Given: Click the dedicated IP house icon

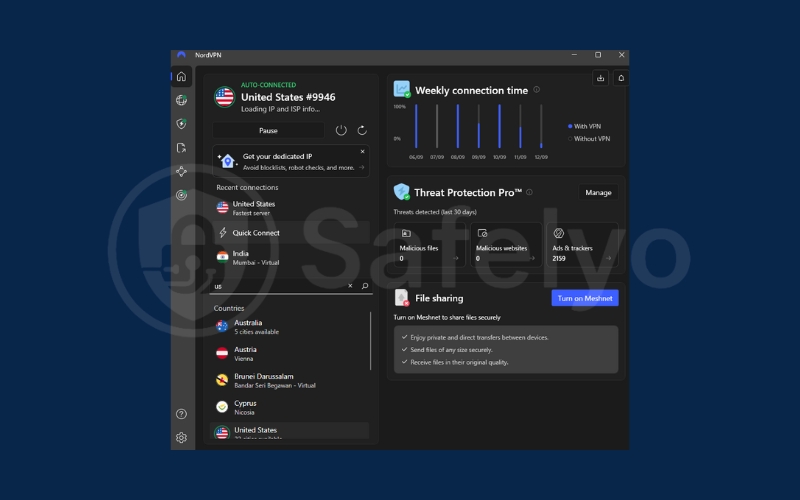Looking at the screenshot, I should [x=227, y=161].
